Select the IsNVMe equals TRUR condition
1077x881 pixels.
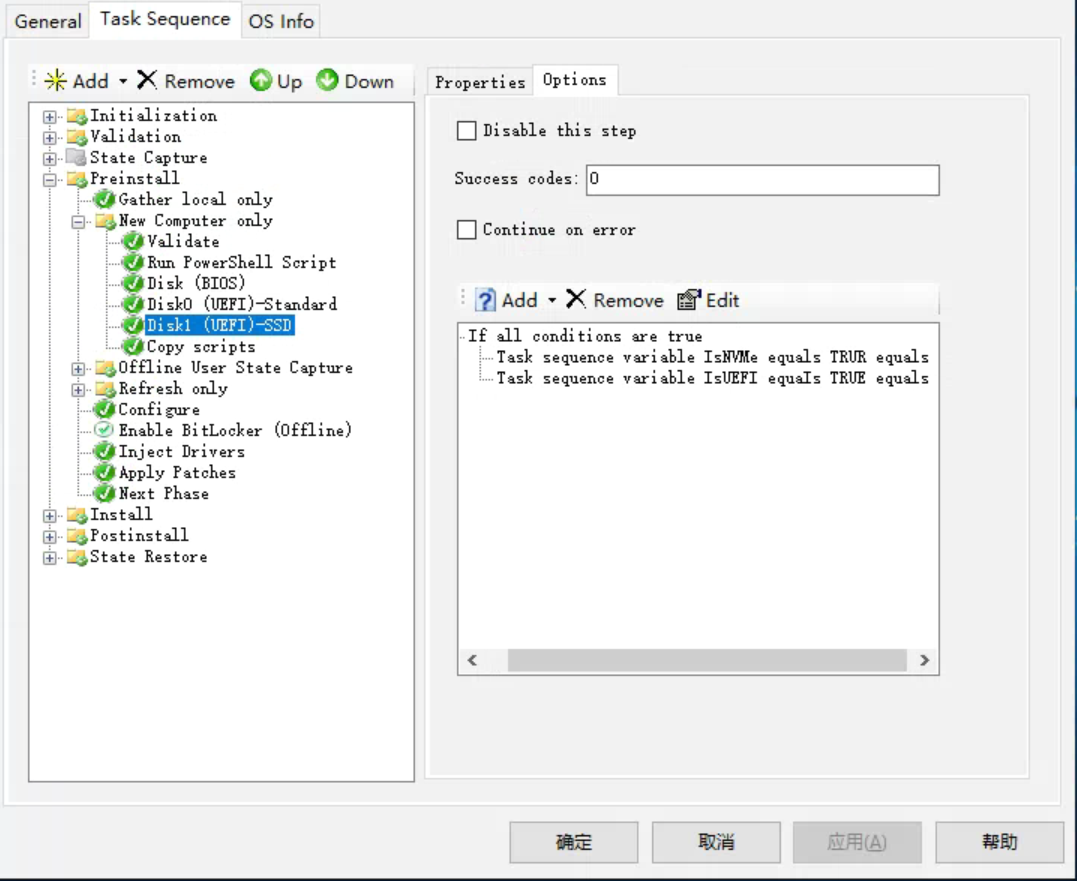712,357
